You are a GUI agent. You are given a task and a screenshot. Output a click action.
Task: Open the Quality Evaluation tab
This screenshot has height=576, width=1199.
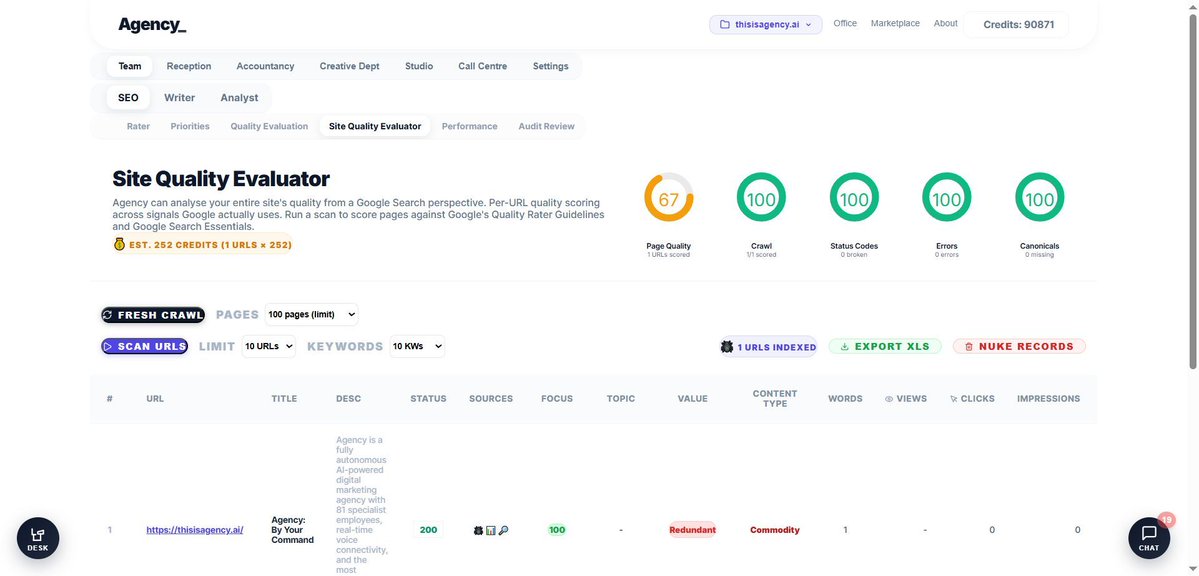[x=269, y=126]
